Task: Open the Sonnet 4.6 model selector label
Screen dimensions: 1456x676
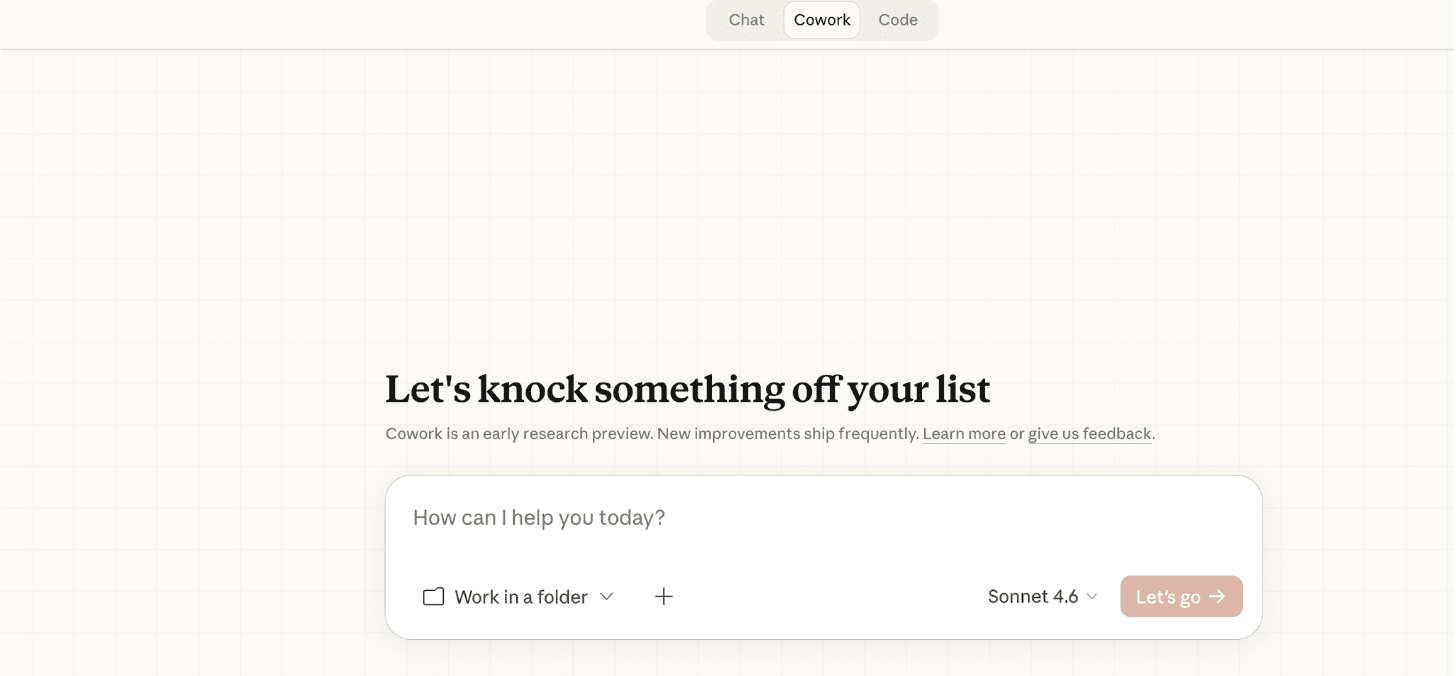Action: pos(1032,597)
